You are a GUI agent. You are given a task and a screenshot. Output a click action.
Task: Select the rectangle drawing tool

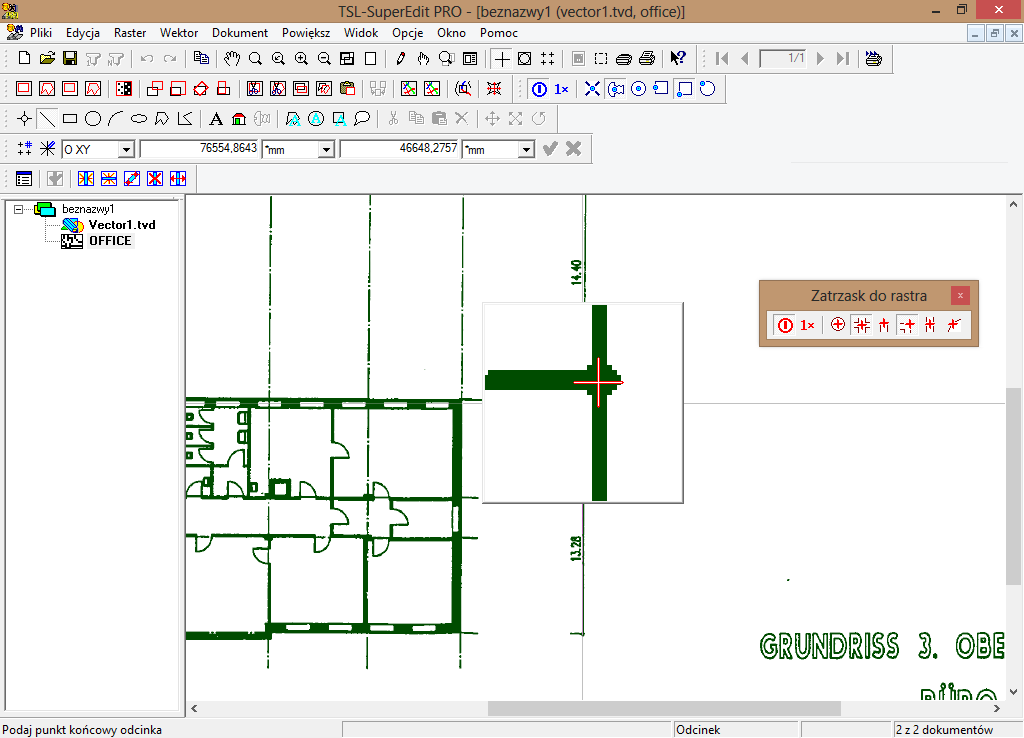(70, 119)
